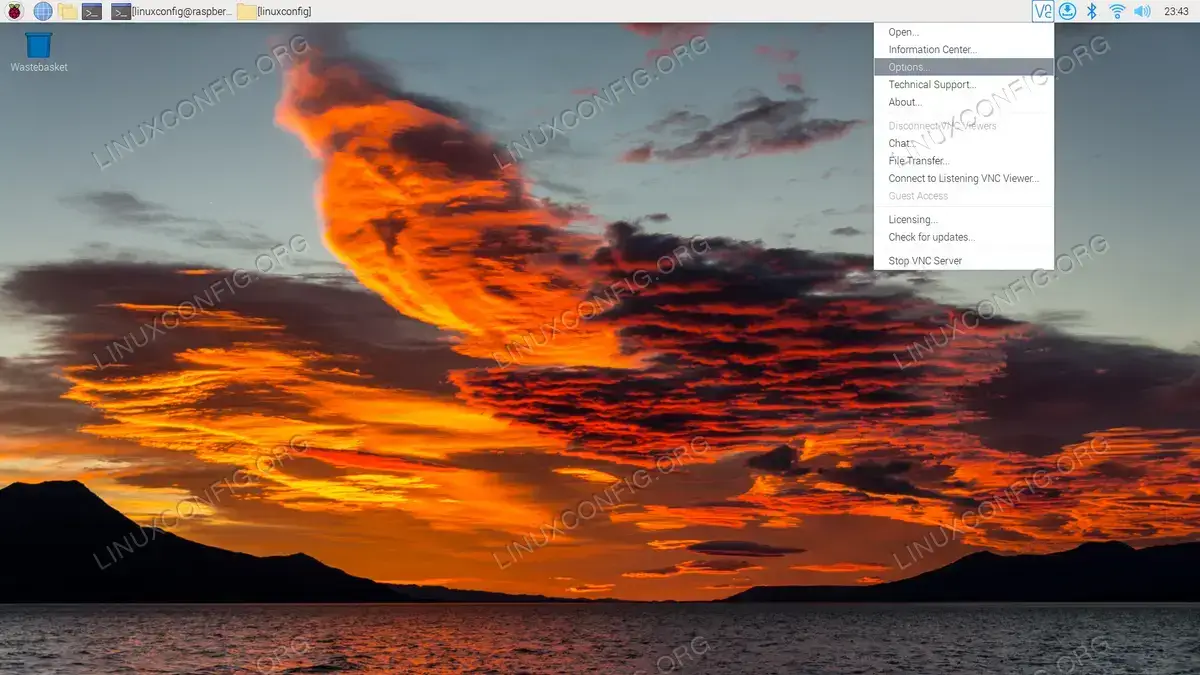This screenshot has height=675, width=1200.
Task: Select Options... in the VNC menu
Action: tap(964, 67)
